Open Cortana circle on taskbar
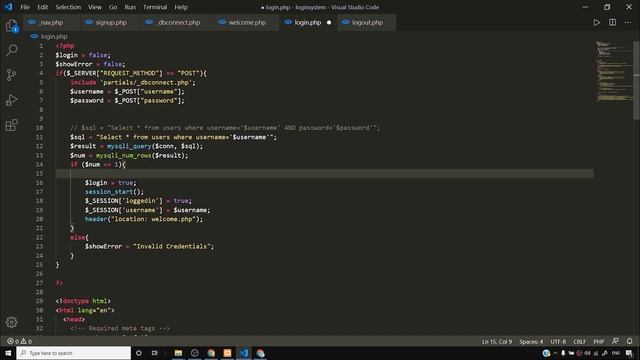This screenshot has height=360, width=640. pos(139,353)
